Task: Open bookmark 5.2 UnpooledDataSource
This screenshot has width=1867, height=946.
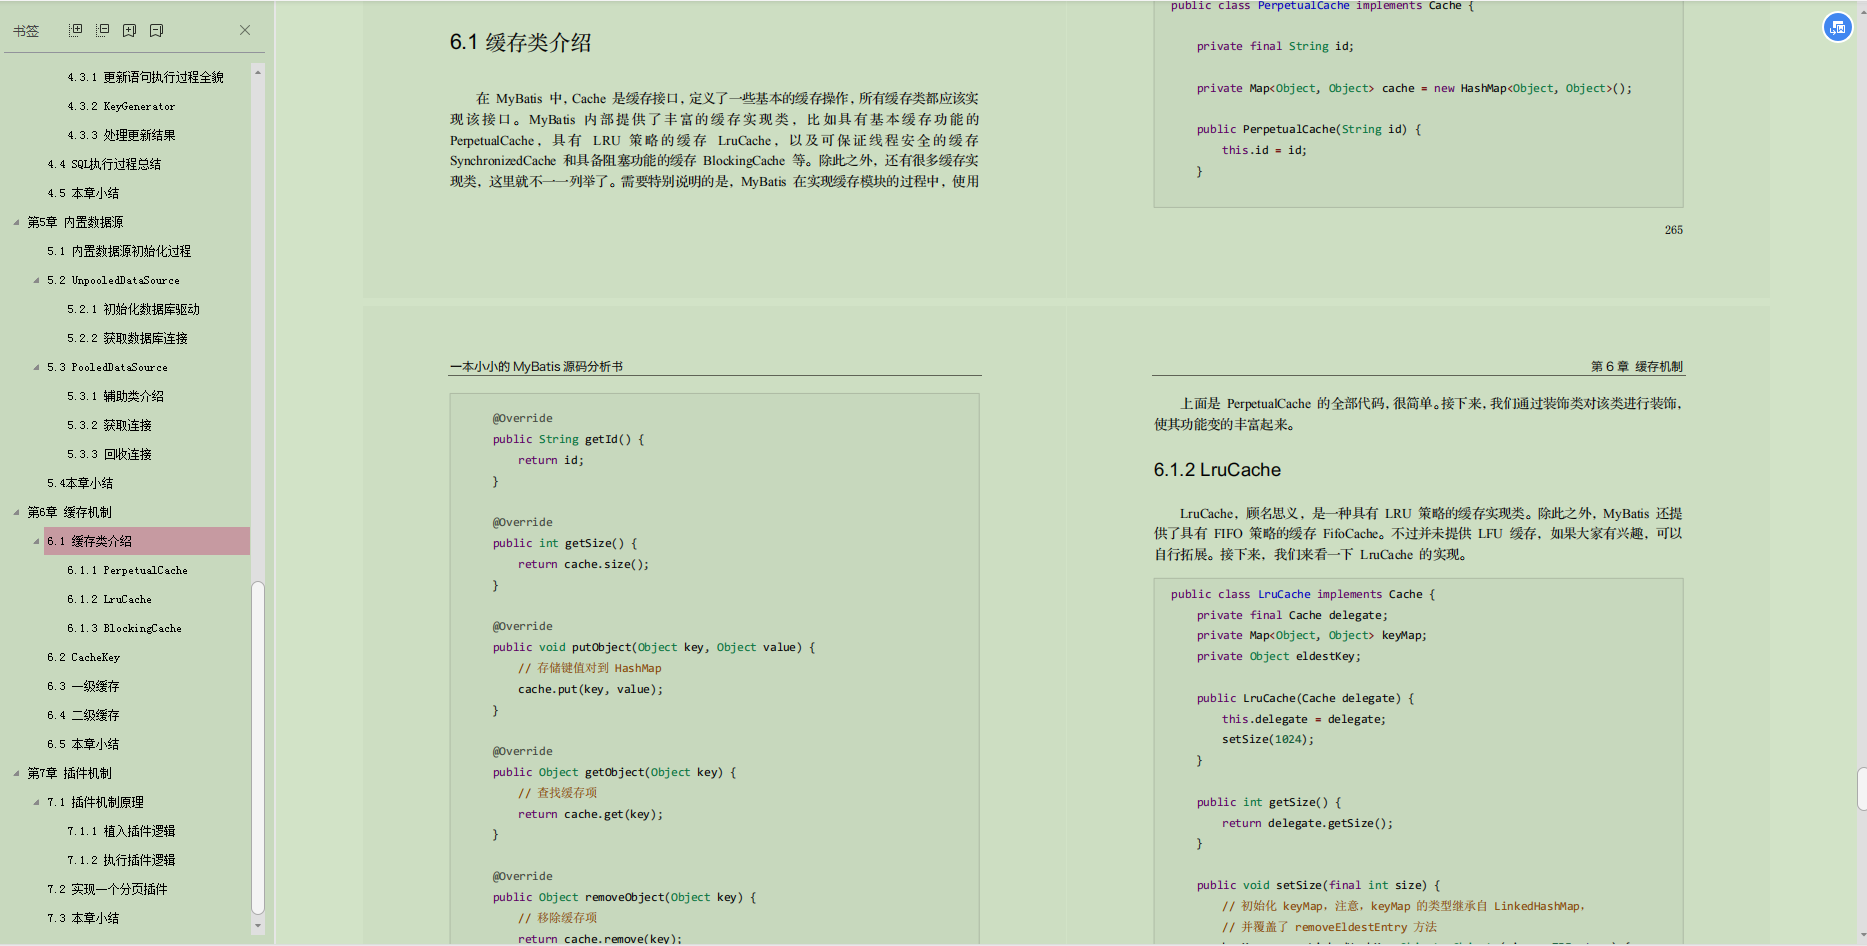Action: 113,280
